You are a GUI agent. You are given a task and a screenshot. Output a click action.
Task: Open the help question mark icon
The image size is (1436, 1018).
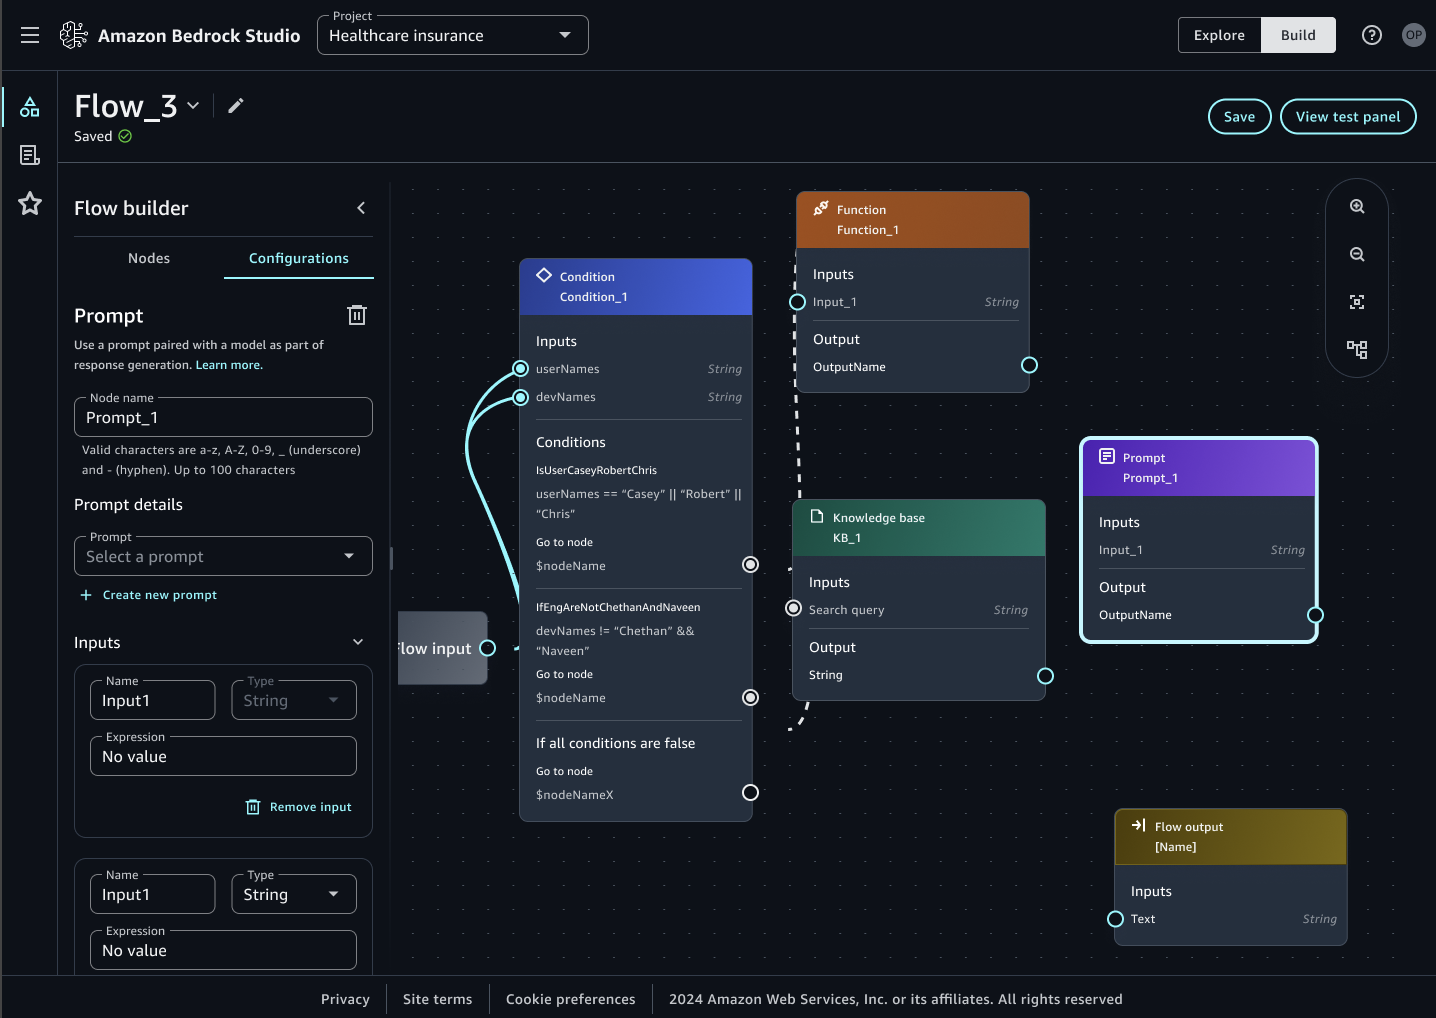[x=1372, y=35]
